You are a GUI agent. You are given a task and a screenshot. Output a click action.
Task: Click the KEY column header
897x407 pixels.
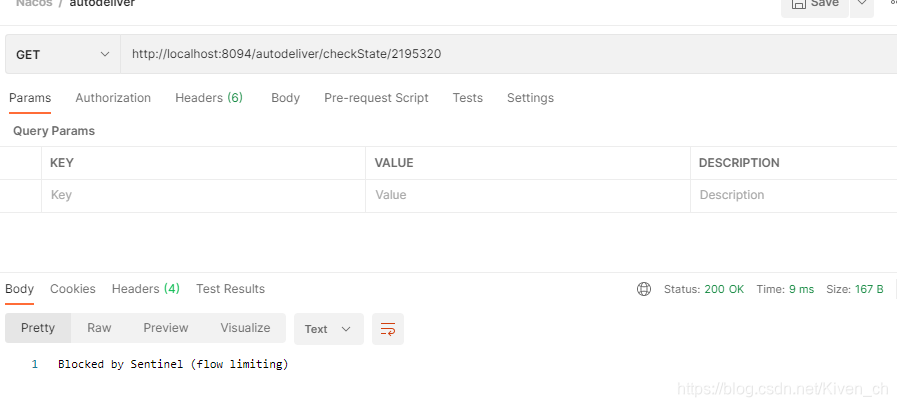62,163
